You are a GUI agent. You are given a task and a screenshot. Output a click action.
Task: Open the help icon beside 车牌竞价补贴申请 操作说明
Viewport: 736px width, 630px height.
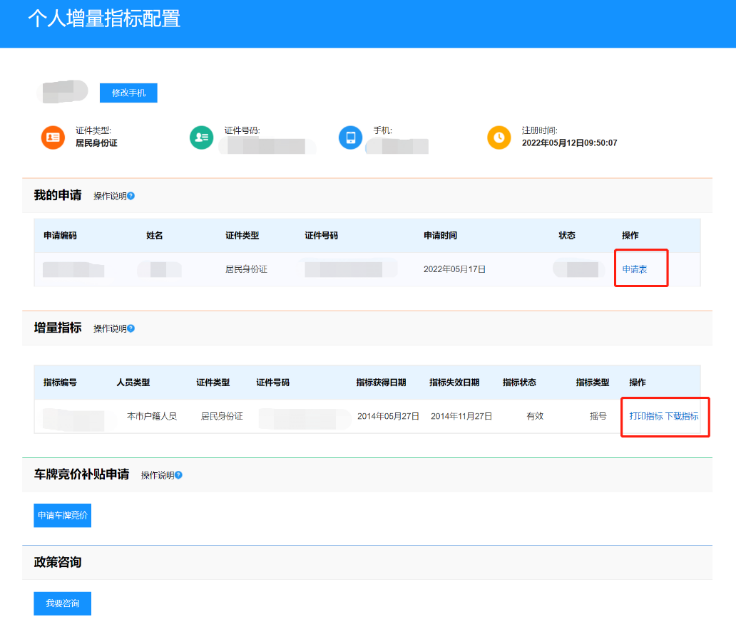pos(179,475)
